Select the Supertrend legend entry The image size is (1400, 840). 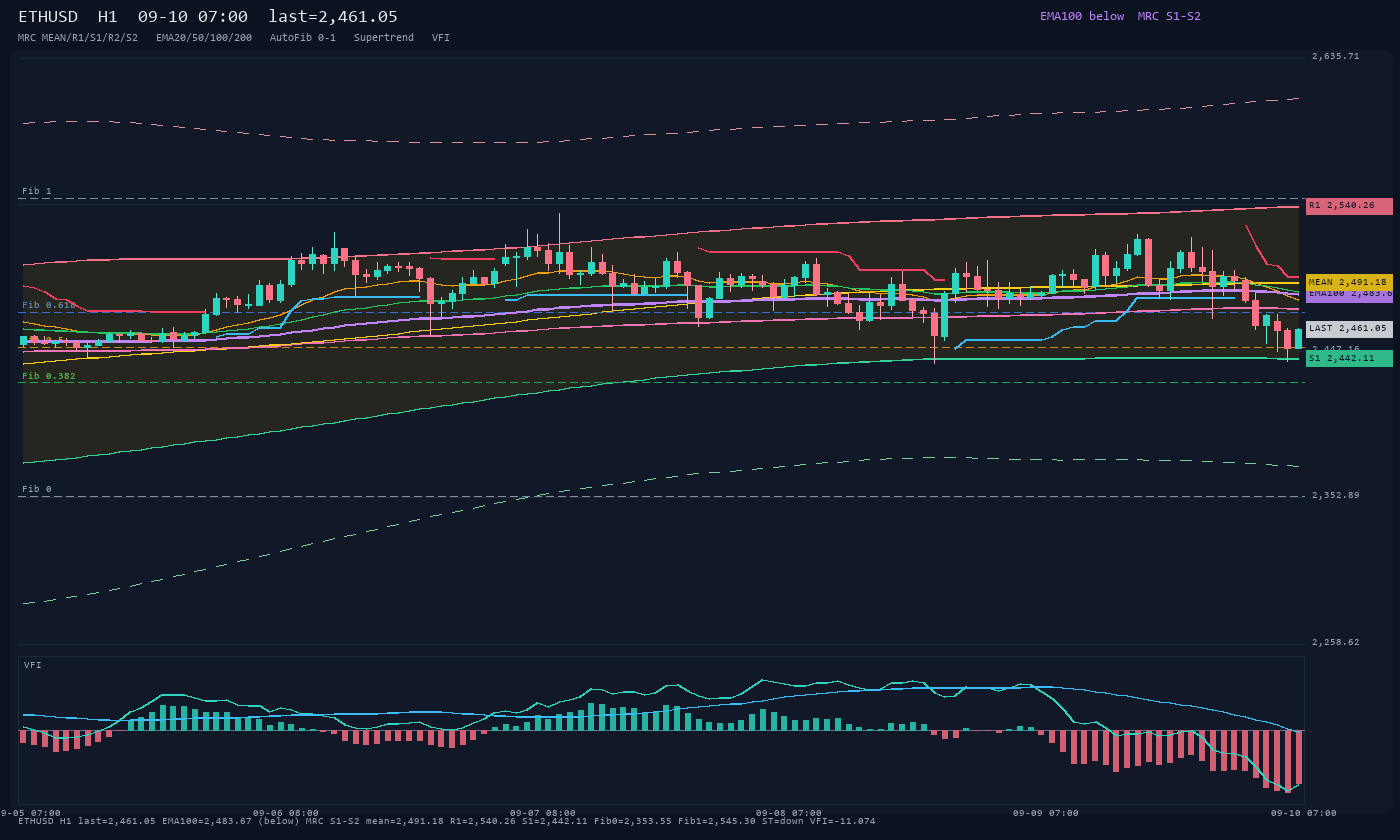coord(384,38)
